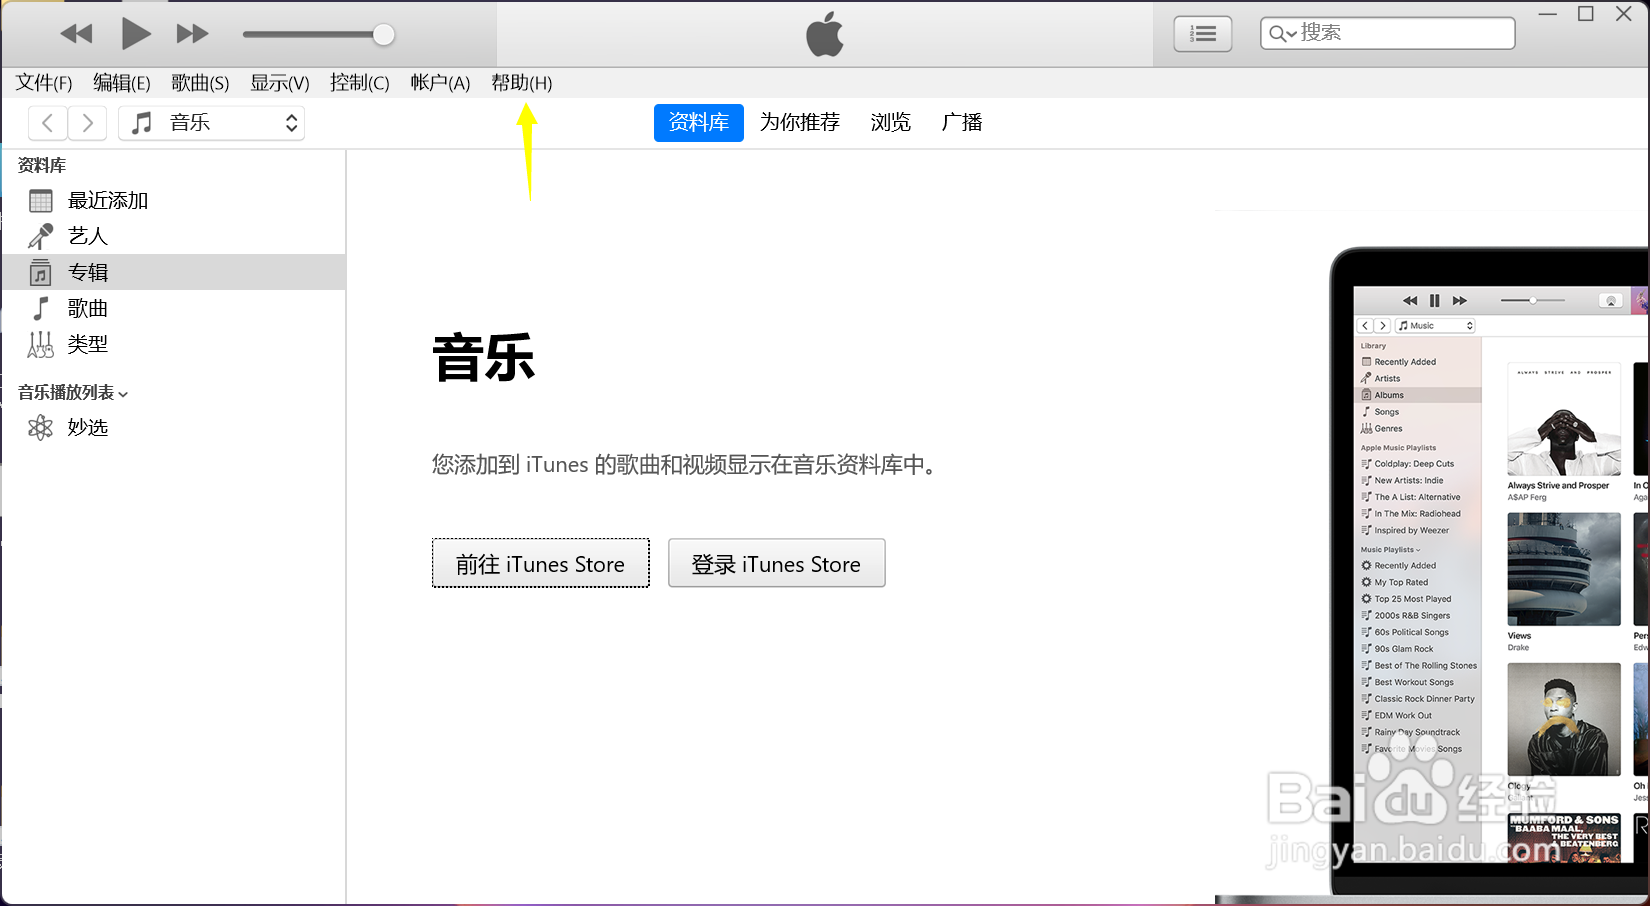Go forward with the right arrow button
1650x906 pixels.
pyautogui.click(x=87, y=123)
